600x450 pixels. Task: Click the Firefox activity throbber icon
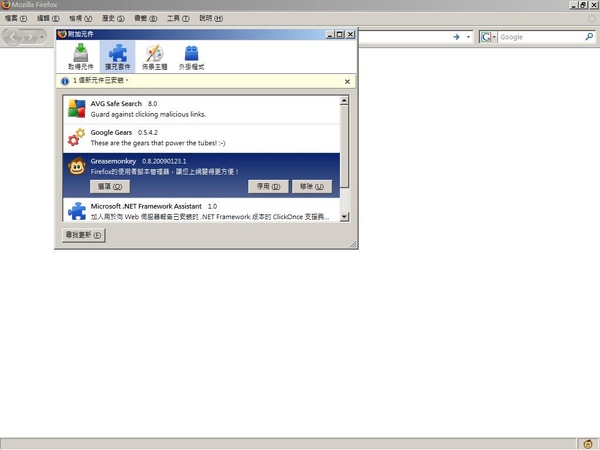click(x=592, y=18)
